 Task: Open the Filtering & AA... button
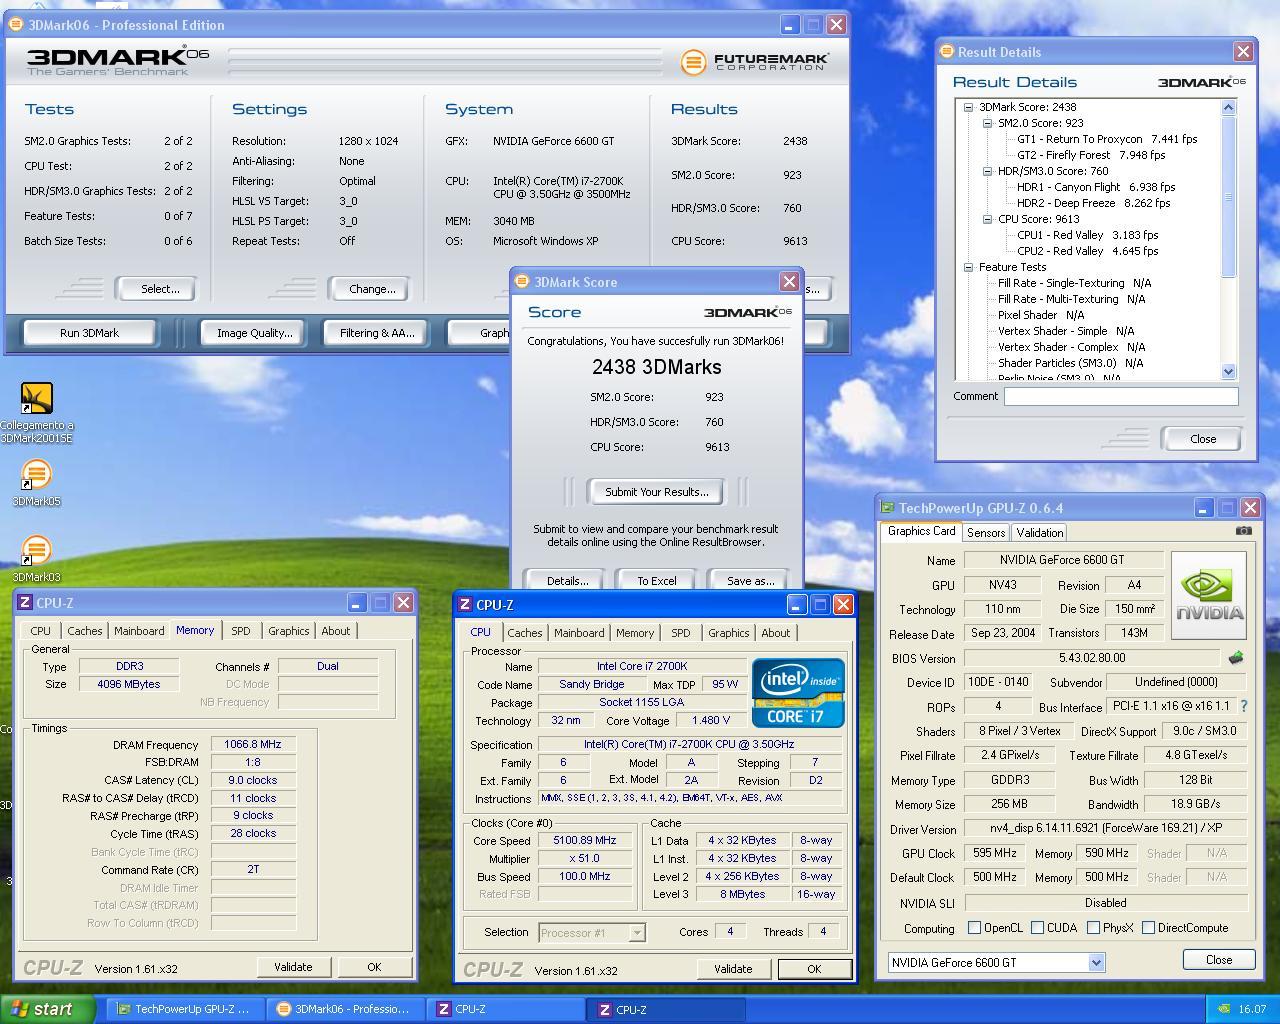coord(377,333)
